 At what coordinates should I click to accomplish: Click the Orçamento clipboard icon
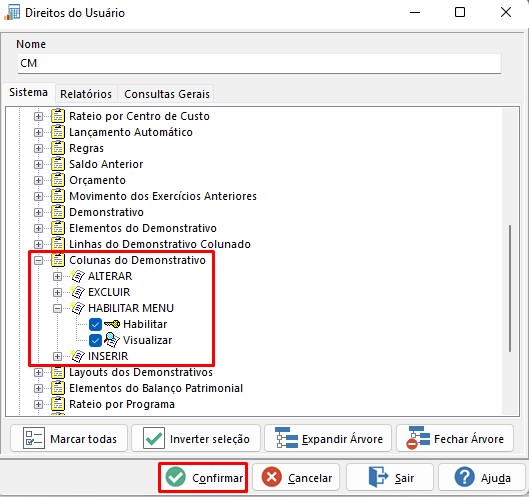coord(58,180)
